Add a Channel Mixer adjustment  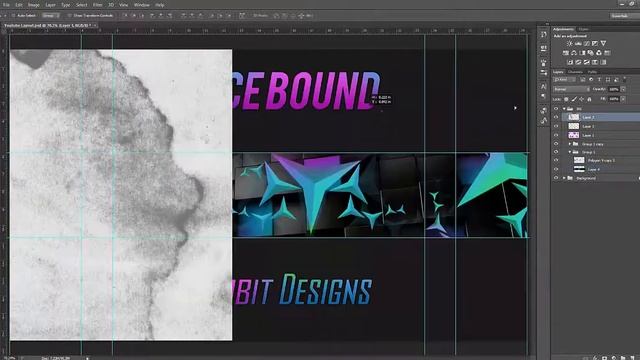click(599, 53)
